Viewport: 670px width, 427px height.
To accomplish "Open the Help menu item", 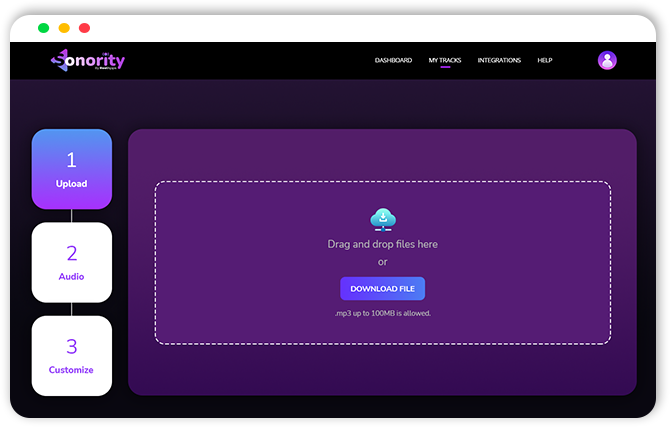I will pyautogui.click(x=545, y=60).
